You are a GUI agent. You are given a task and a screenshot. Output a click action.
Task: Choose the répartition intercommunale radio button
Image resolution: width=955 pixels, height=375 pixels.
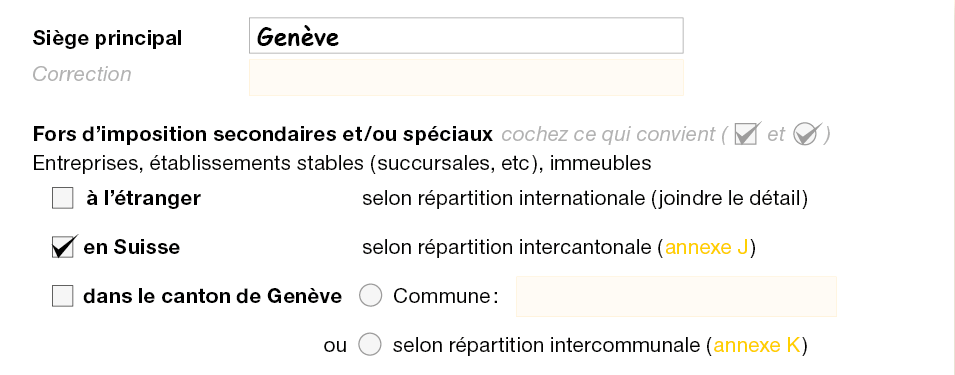click(x=370, y=345)
